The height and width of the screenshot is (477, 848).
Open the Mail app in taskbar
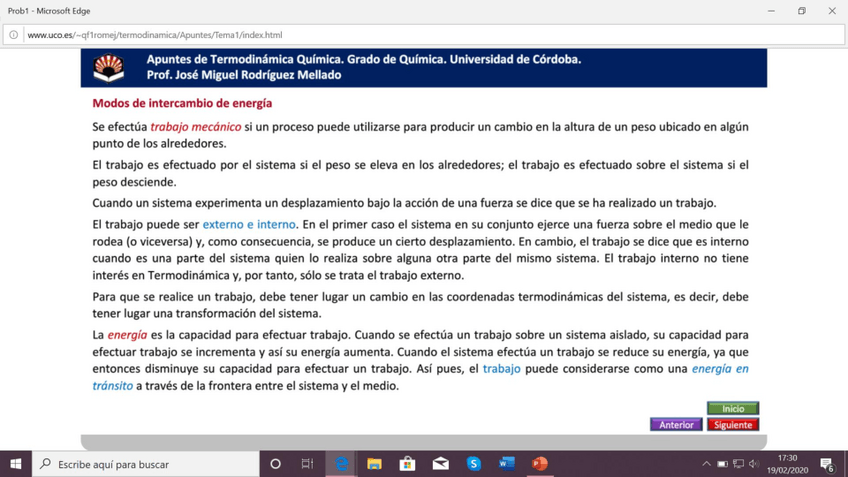441,464
